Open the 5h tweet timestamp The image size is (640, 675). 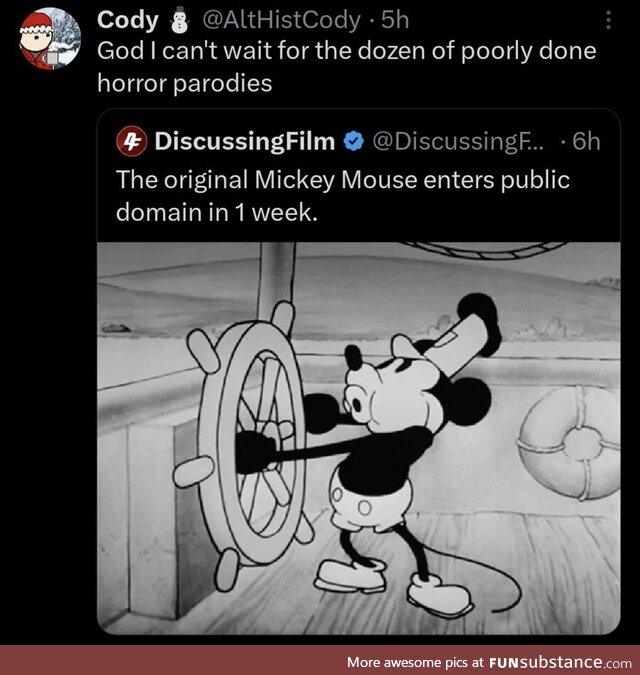(395, 20)
